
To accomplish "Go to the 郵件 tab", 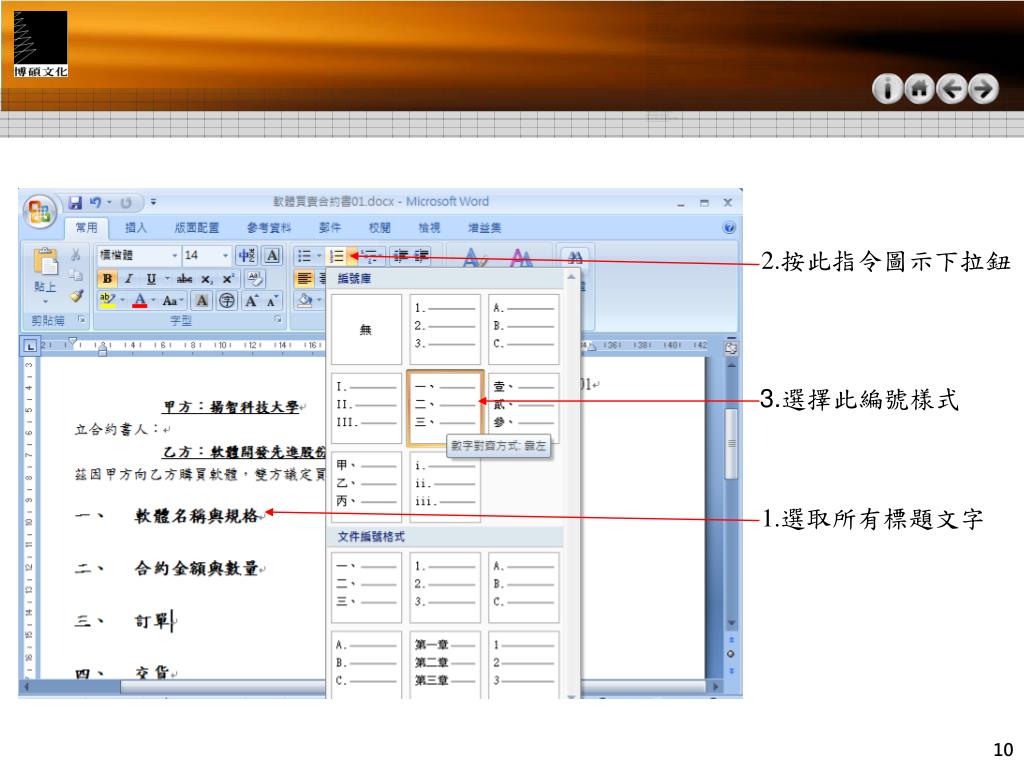I will 329,227.
